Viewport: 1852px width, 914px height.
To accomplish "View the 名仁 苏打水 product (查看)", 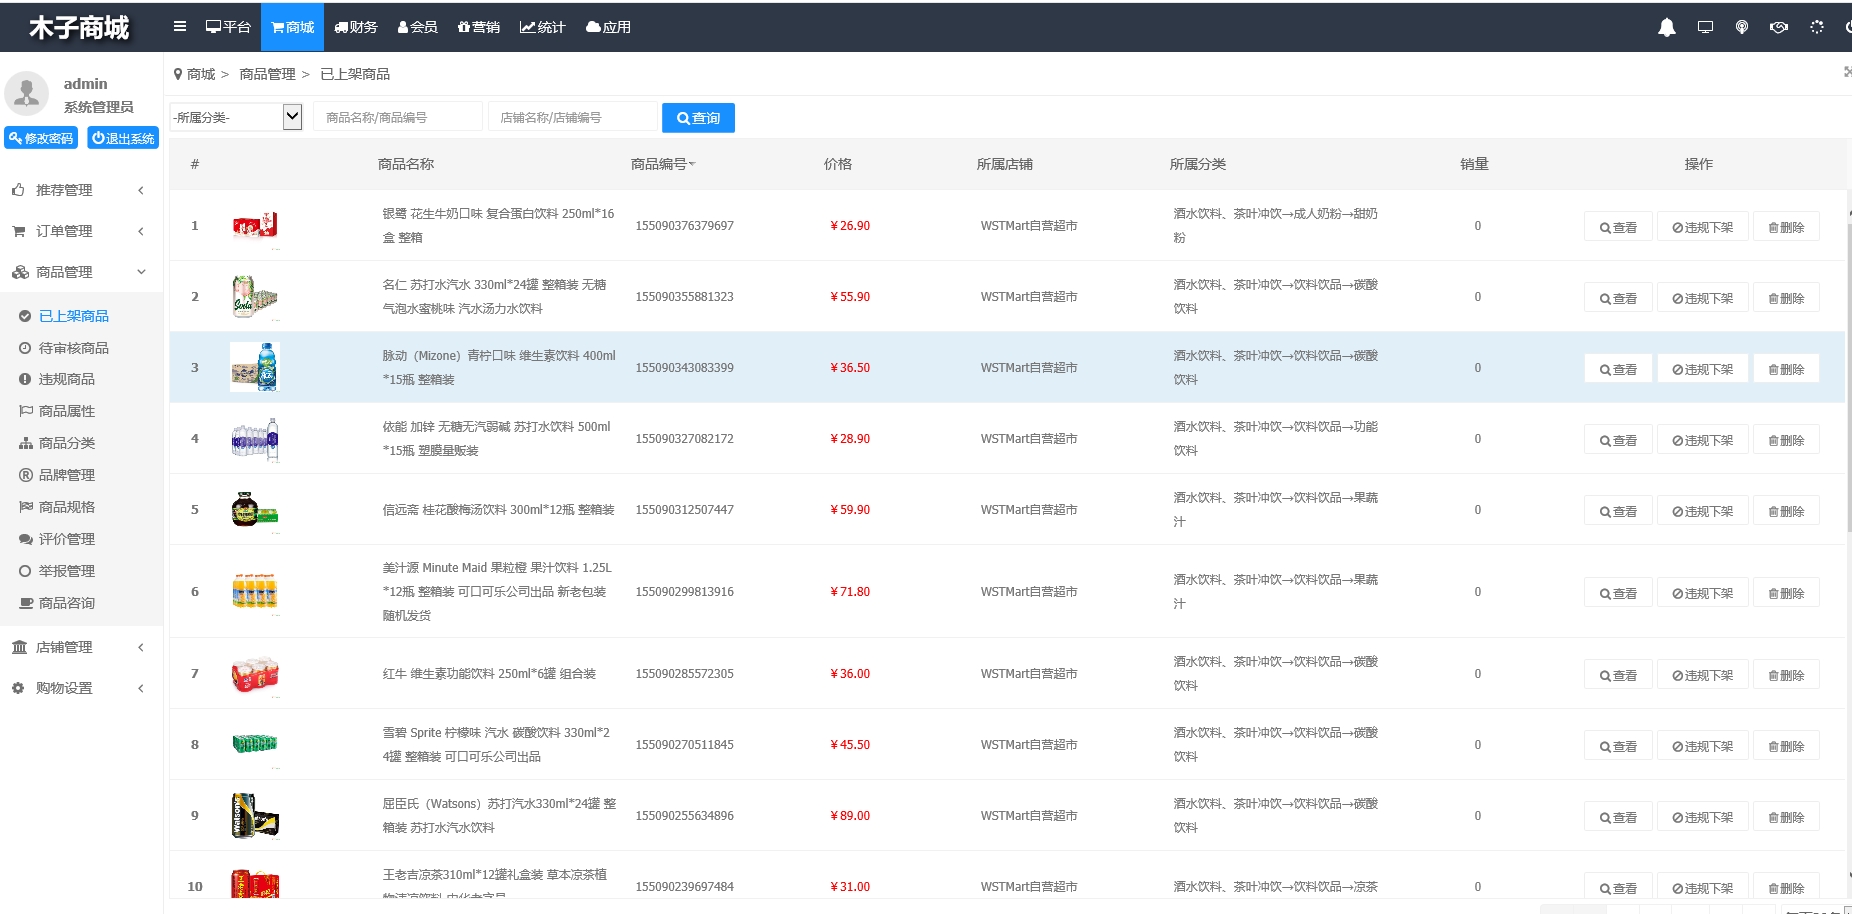I will [x=1618, y=298].
